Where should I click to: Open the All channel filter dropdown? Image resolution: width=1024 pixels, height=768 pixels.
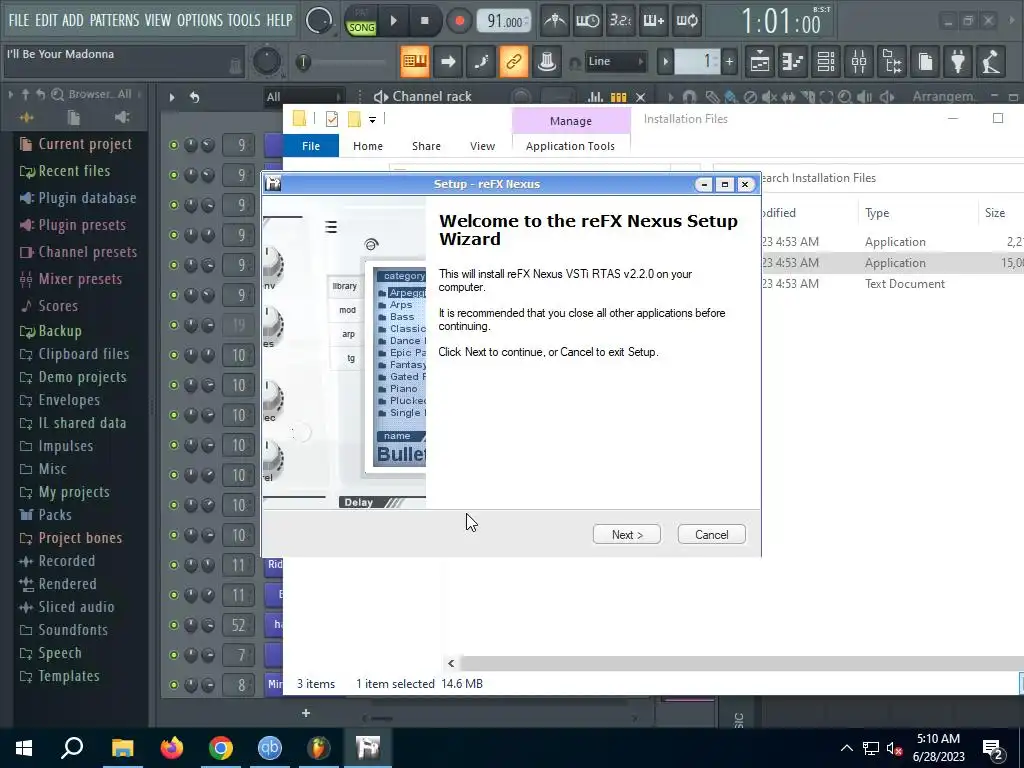304,97
